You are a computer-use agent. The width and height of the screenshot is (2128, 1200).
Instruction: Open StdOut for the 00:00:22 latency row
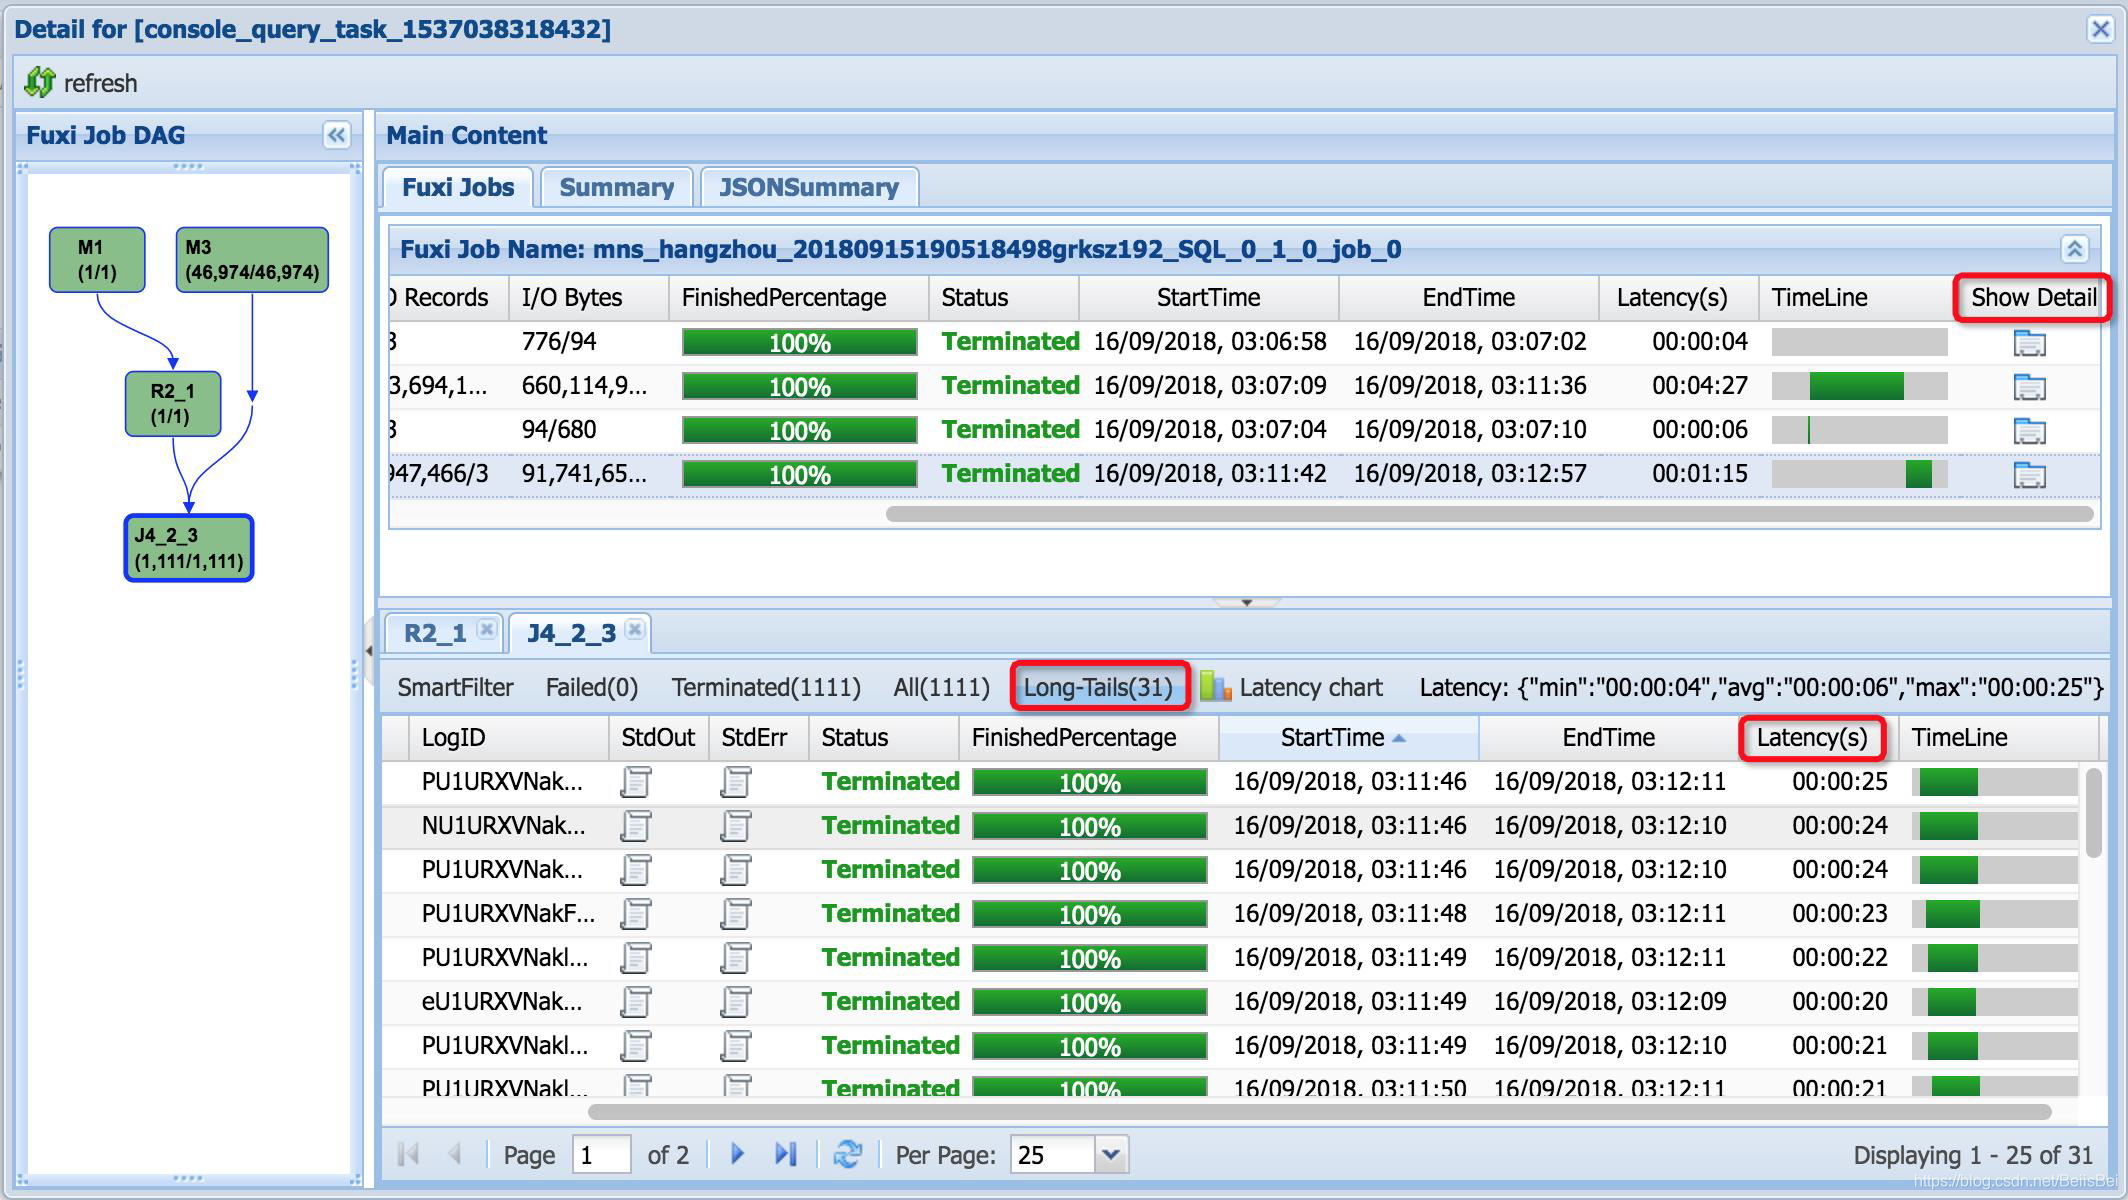coord(636,958)
